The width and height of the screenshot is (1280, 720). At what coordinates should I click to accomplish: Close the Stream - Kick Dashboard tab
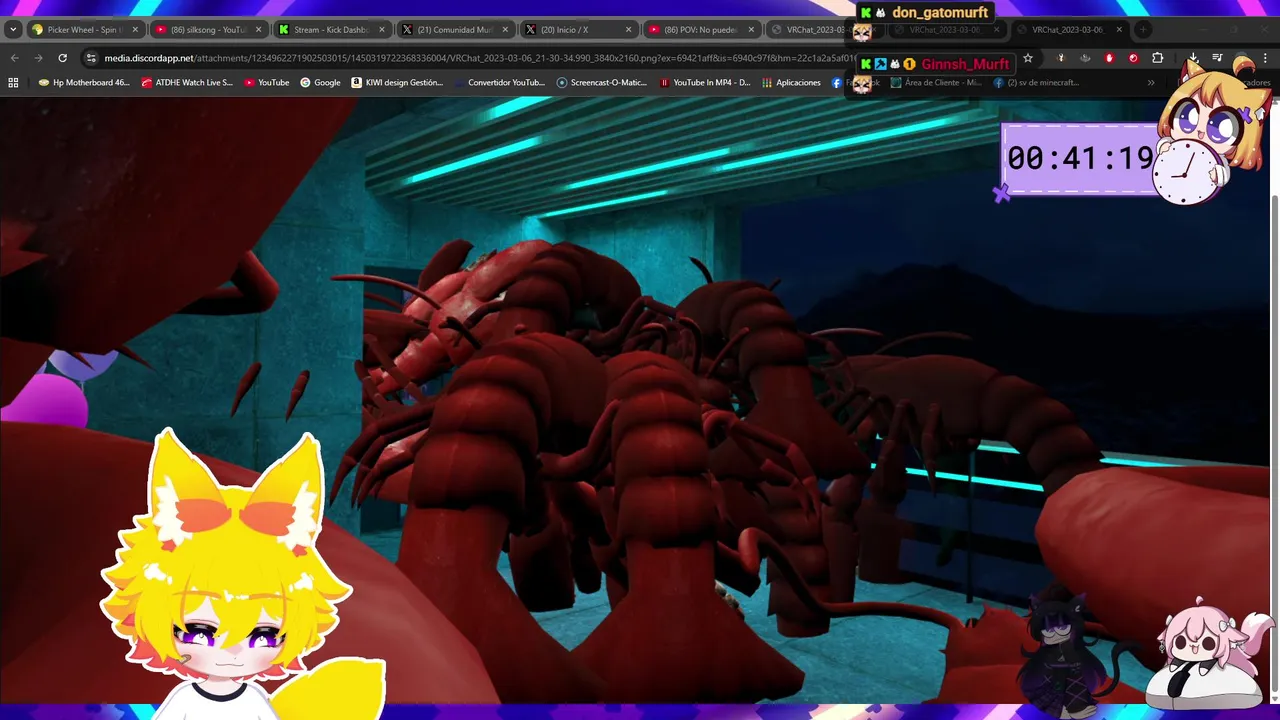pyautogui.click(x=382, y=29)
